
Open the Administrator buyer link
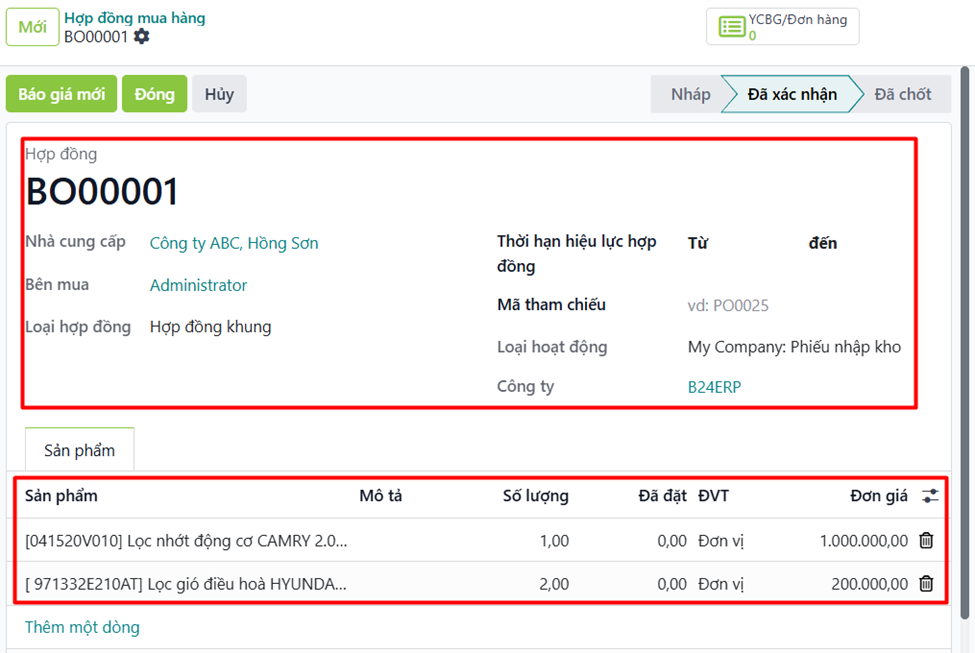pos(198,285)
